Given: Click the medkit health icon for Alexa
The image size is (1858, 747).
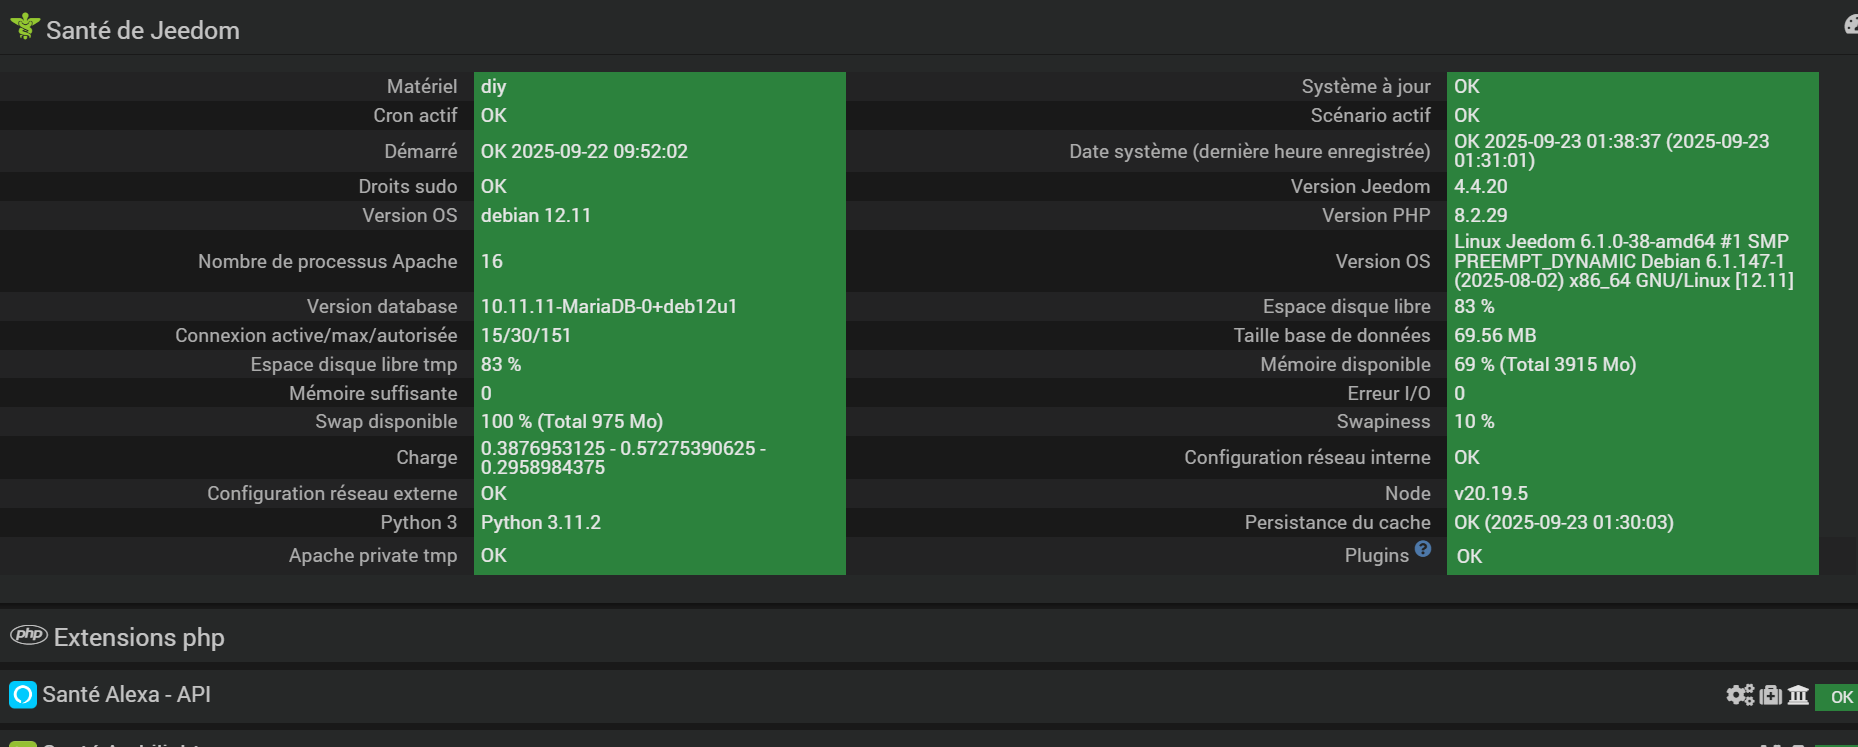Looking at the screenshot, I should click(1770, 695).
